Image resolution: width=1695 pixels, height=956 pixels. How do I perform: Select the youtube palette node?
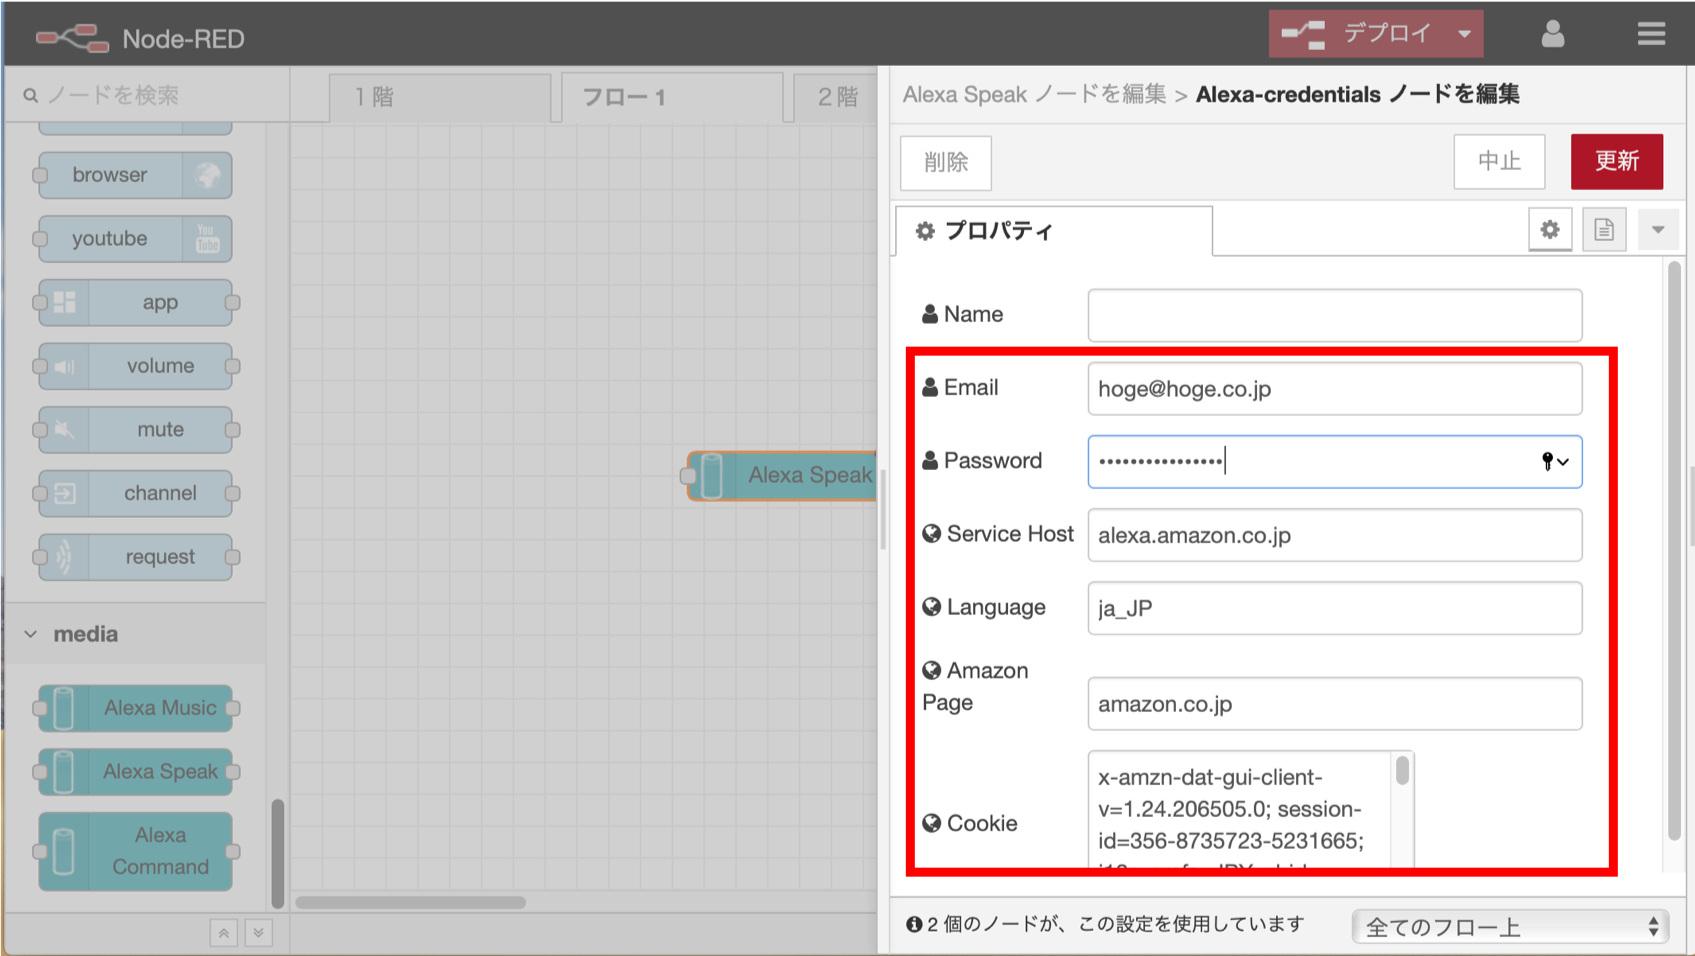136,239
